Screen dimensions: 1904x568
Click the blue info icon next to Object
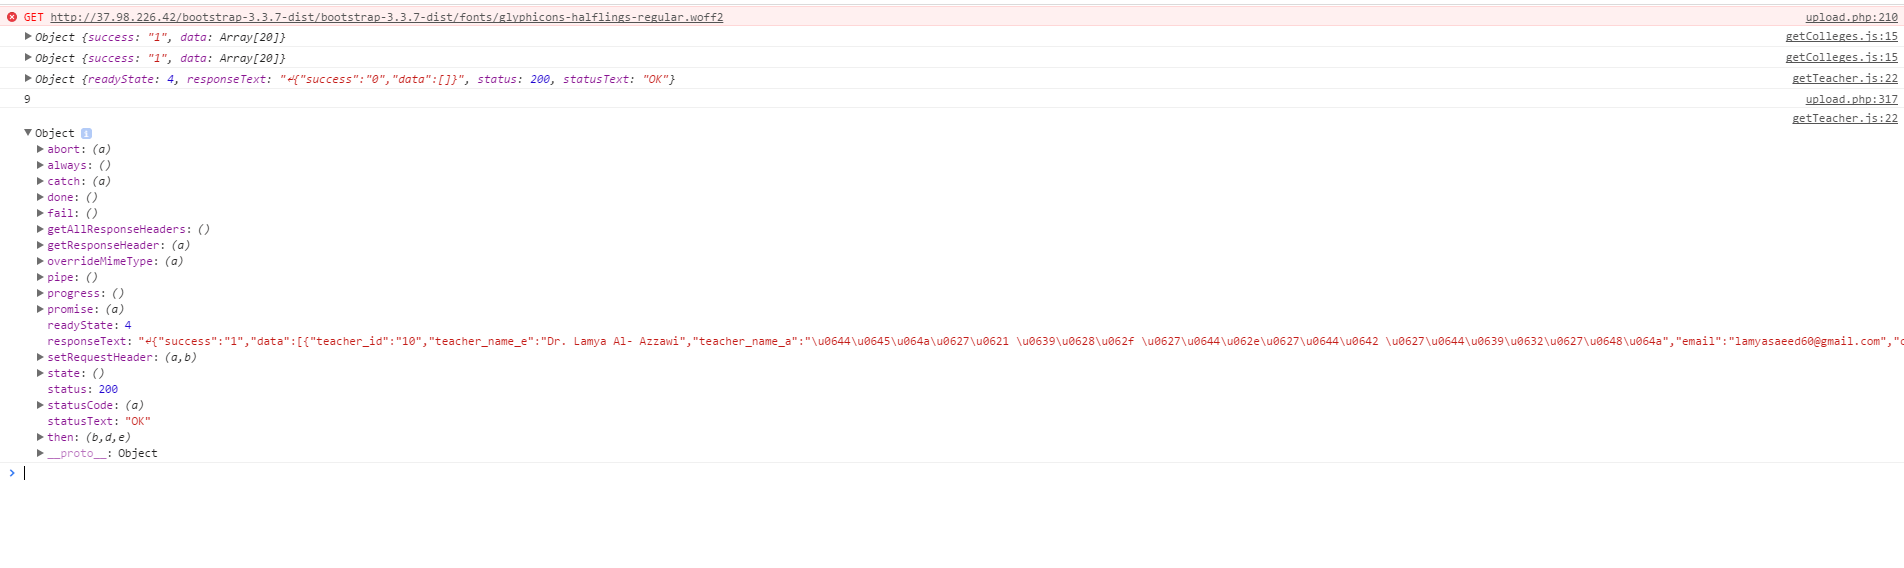86,133
